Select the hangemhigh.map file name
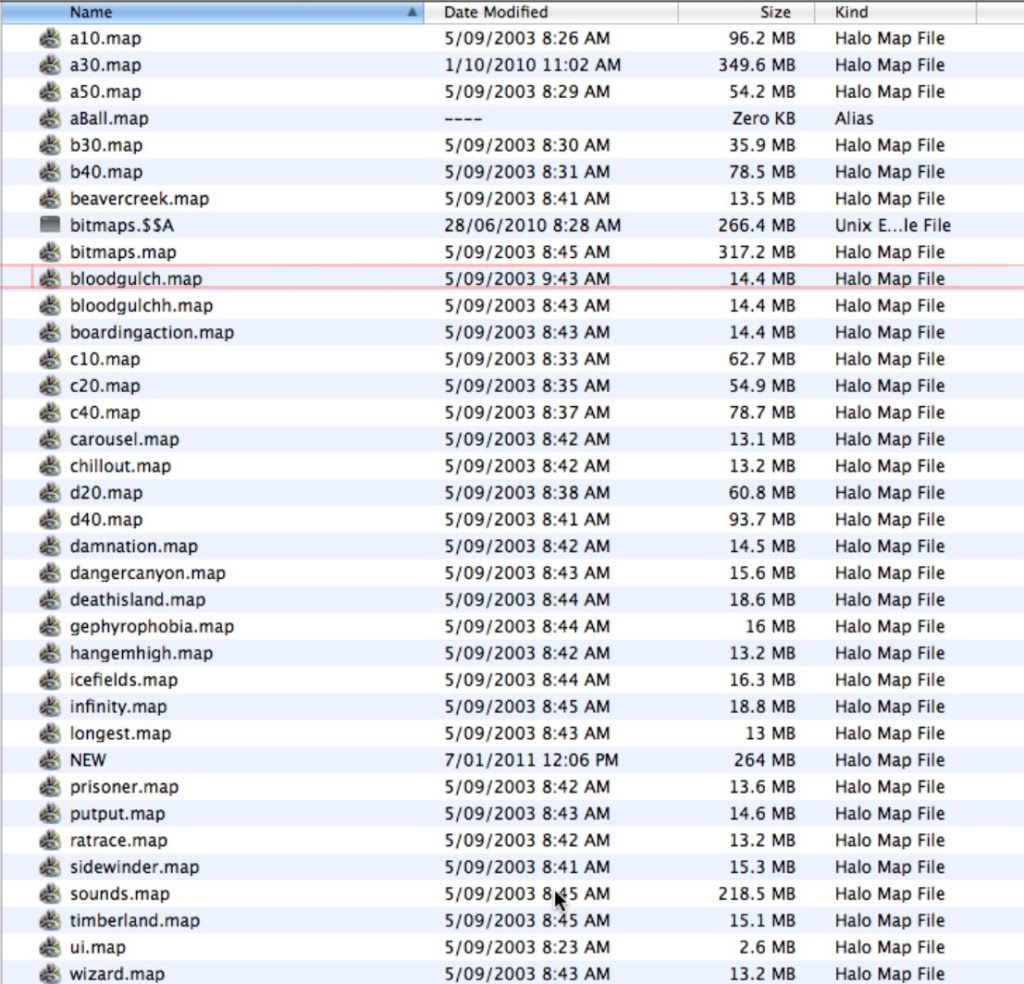The image size is (1024, 984). click(x=141, y=654)
